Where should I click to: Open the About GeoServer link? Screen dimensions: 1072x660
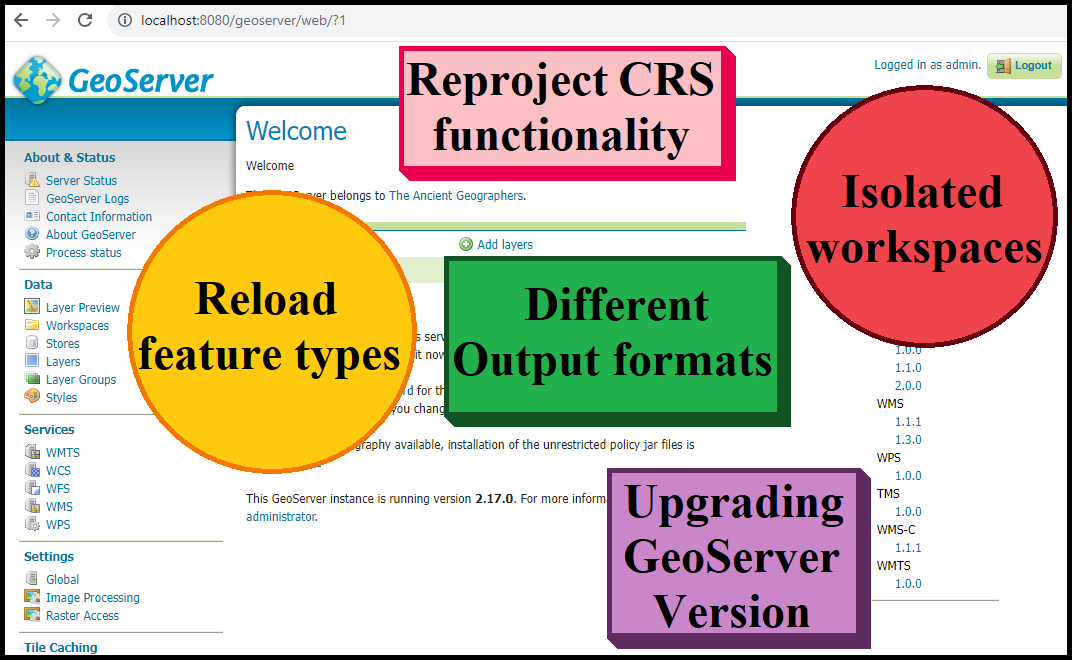pyautogui.click(x=91, y=235)
